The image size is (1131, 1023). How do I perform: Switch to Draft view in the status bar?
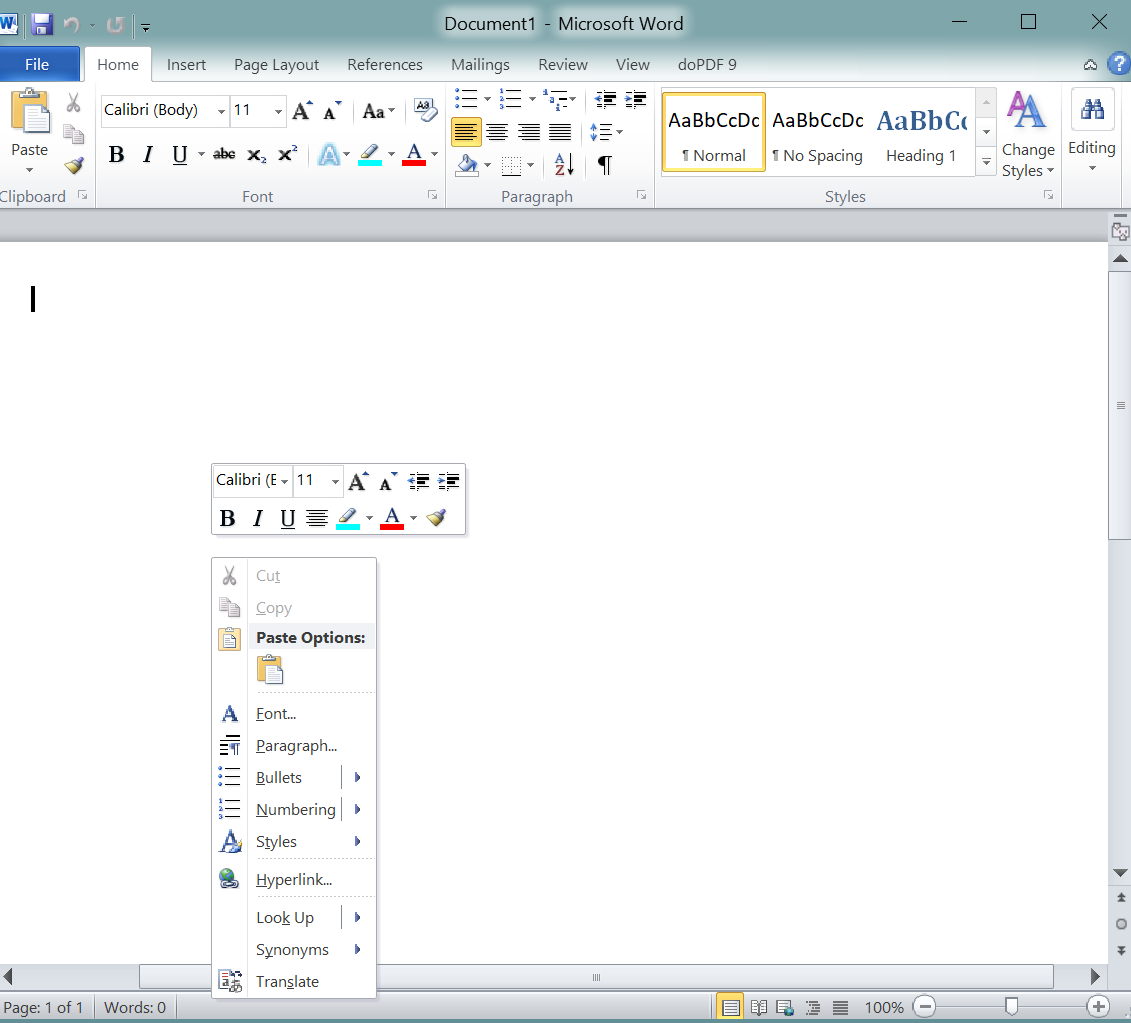tap(840, 1007)
